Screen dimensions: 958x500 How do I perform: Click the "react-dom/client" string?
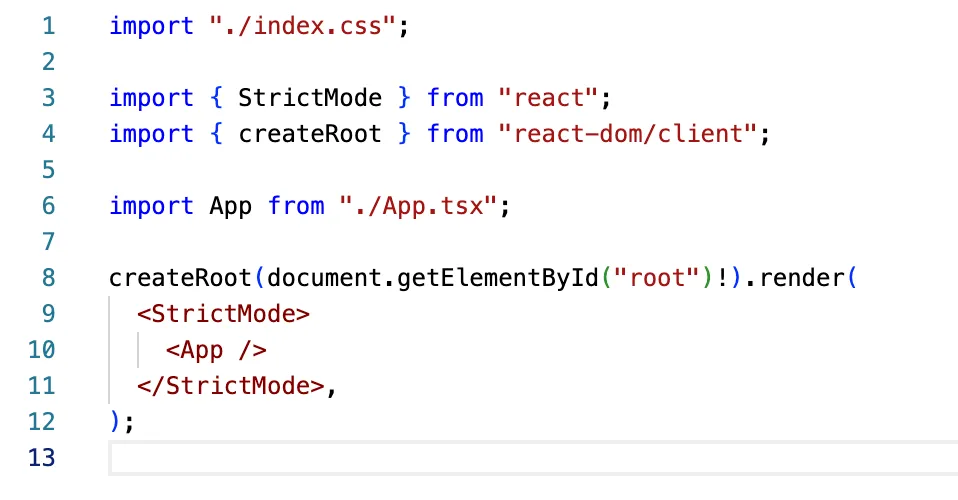[627, 134]
